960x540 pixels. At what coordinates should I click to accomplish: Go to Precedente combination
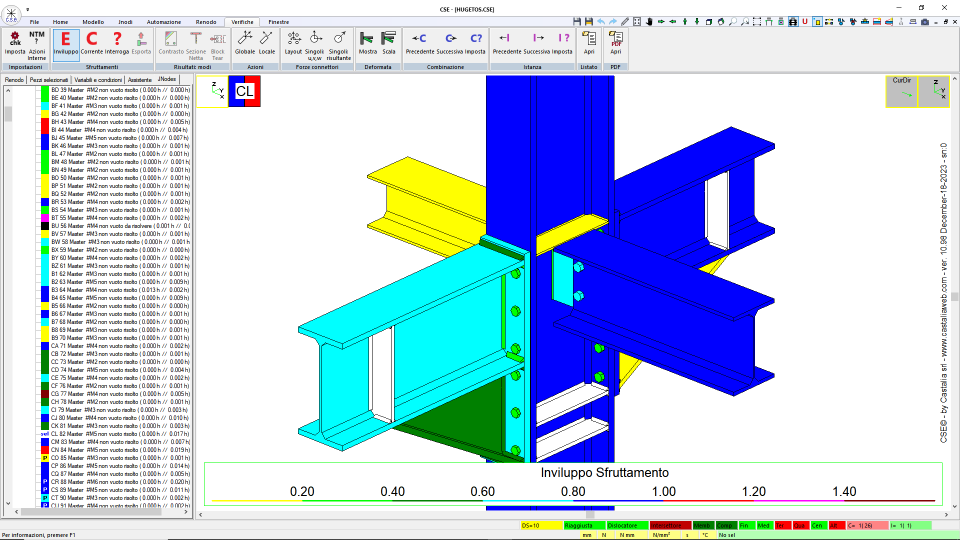point(420,43)
